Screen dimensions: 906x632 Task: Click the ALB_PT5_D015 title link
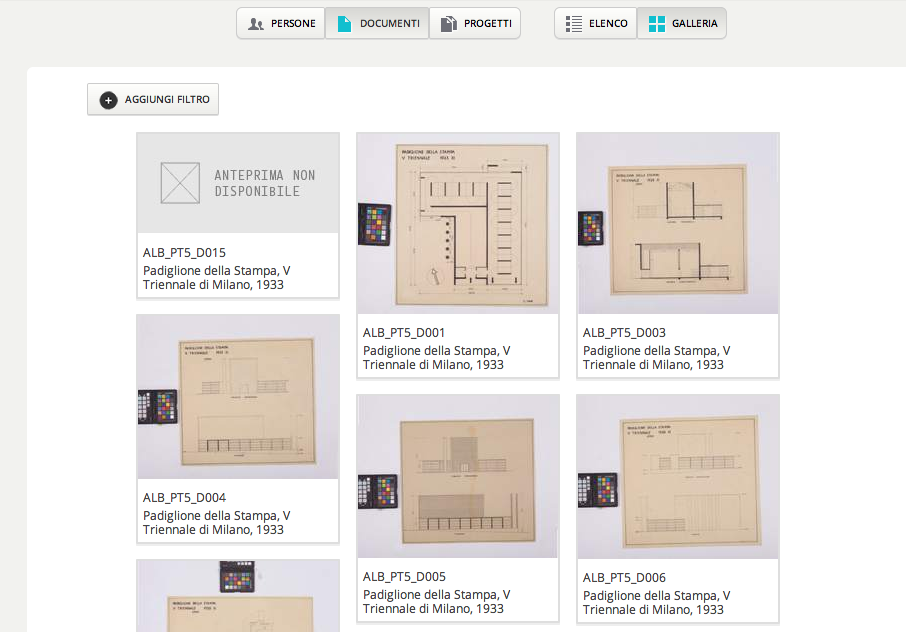click(184, 253)
